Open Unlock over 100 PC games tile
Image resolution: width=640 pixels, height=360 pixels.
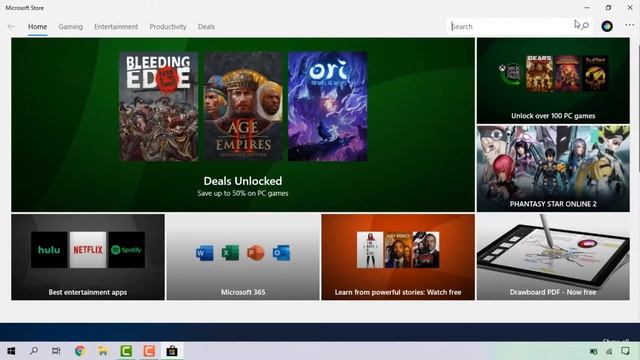(x=553, y=81)
